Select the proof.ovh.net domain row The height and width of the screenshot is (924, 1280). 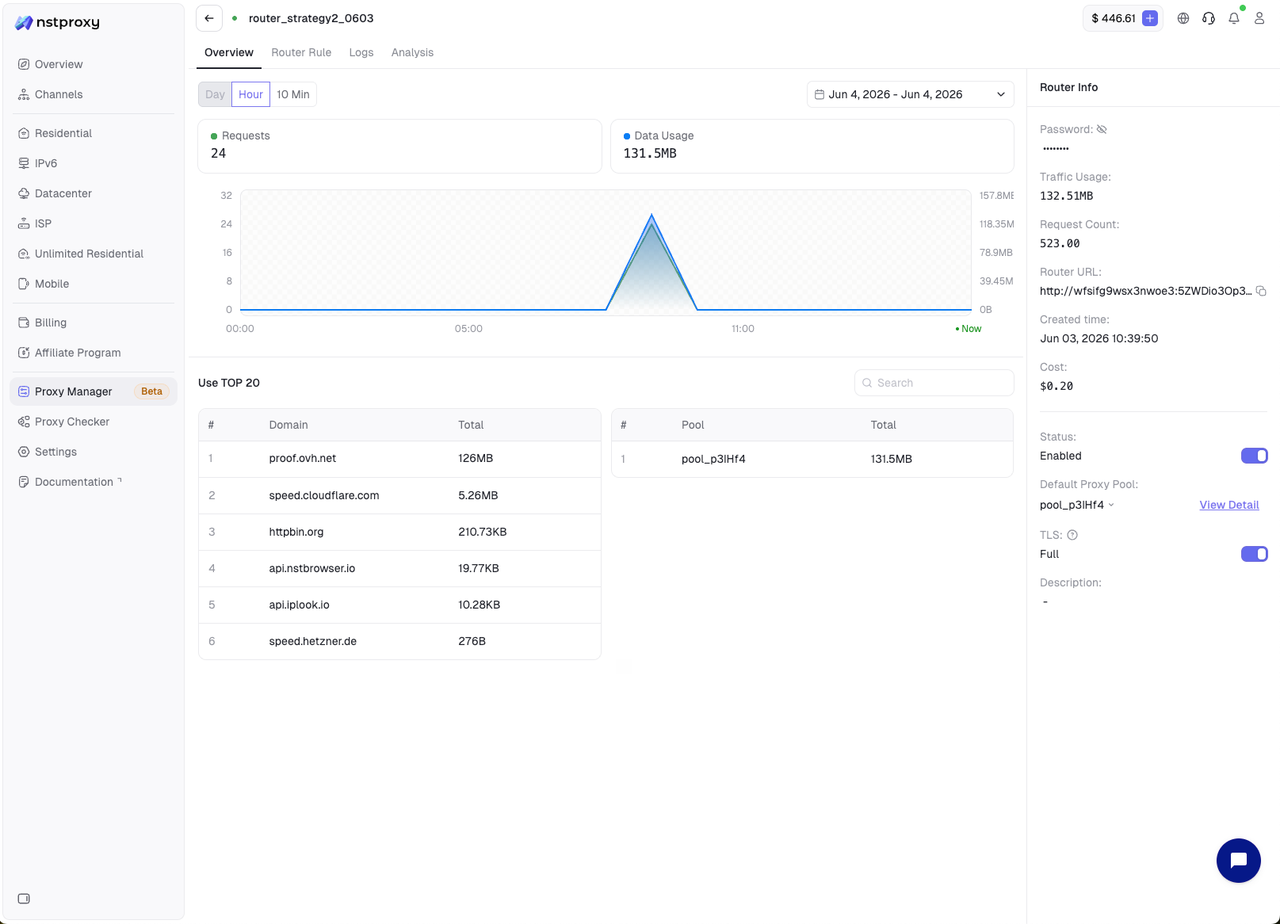[400, 459]
